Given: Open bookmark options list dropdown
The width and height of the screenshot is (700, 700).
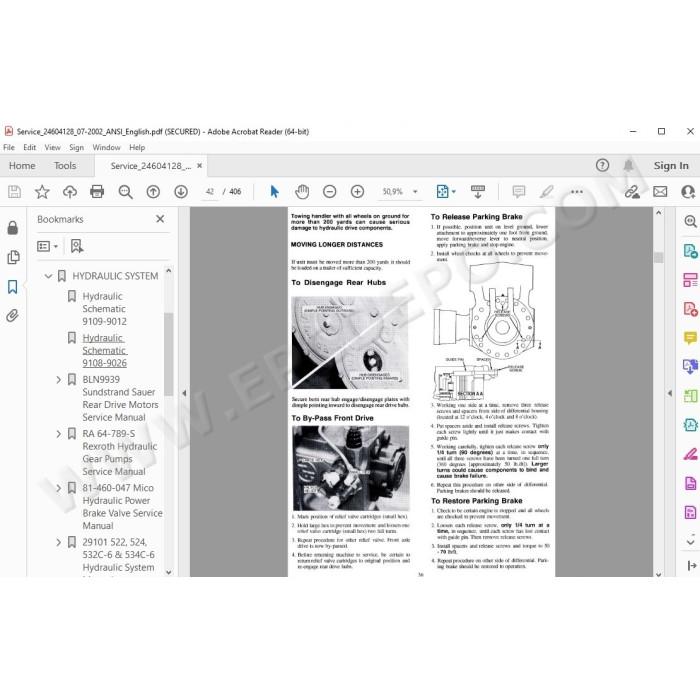Looking at the screenshot, I should (48, 246).
